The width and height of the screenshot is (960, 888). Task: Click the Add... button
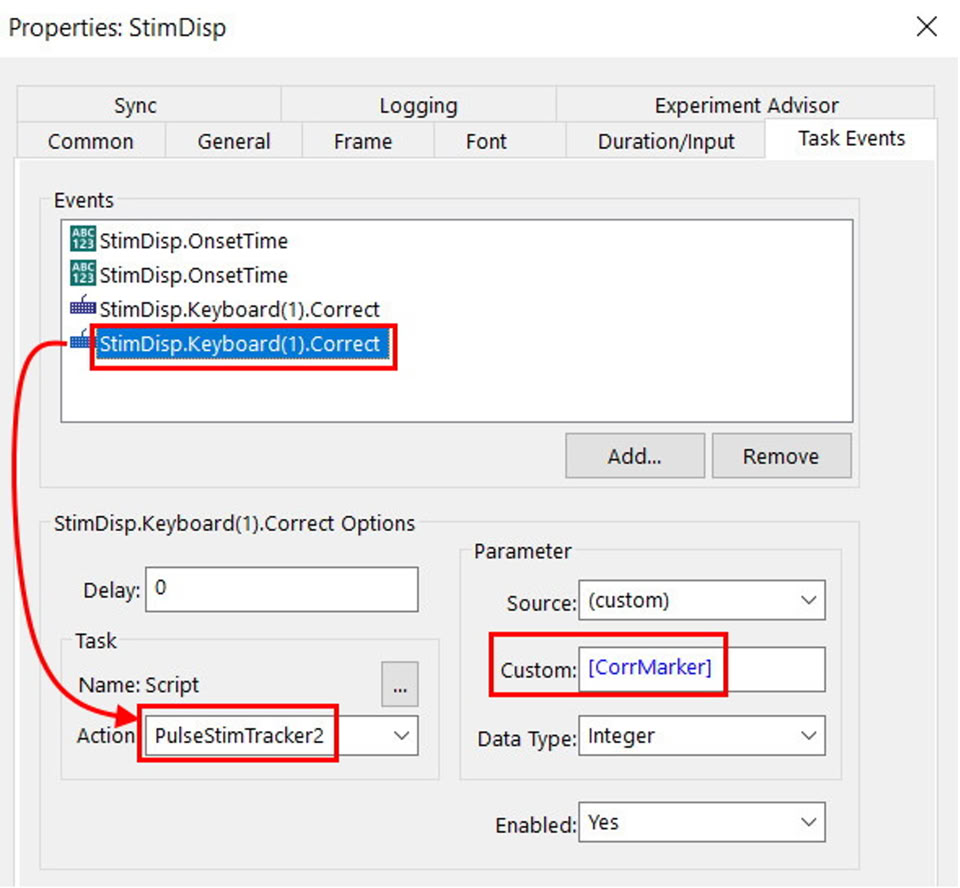634,456
